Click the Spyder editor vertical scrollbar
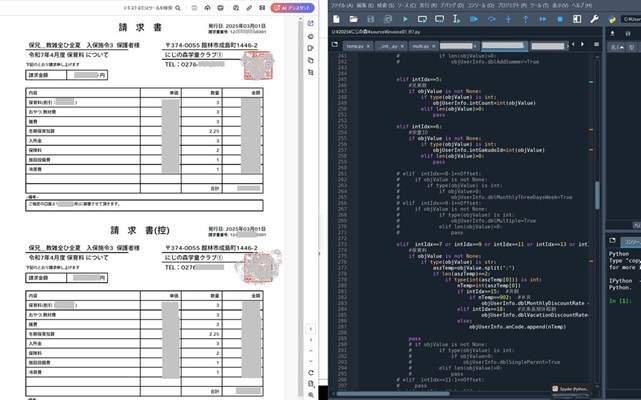This screenshot has height=400, width=641. pos(597,195)
